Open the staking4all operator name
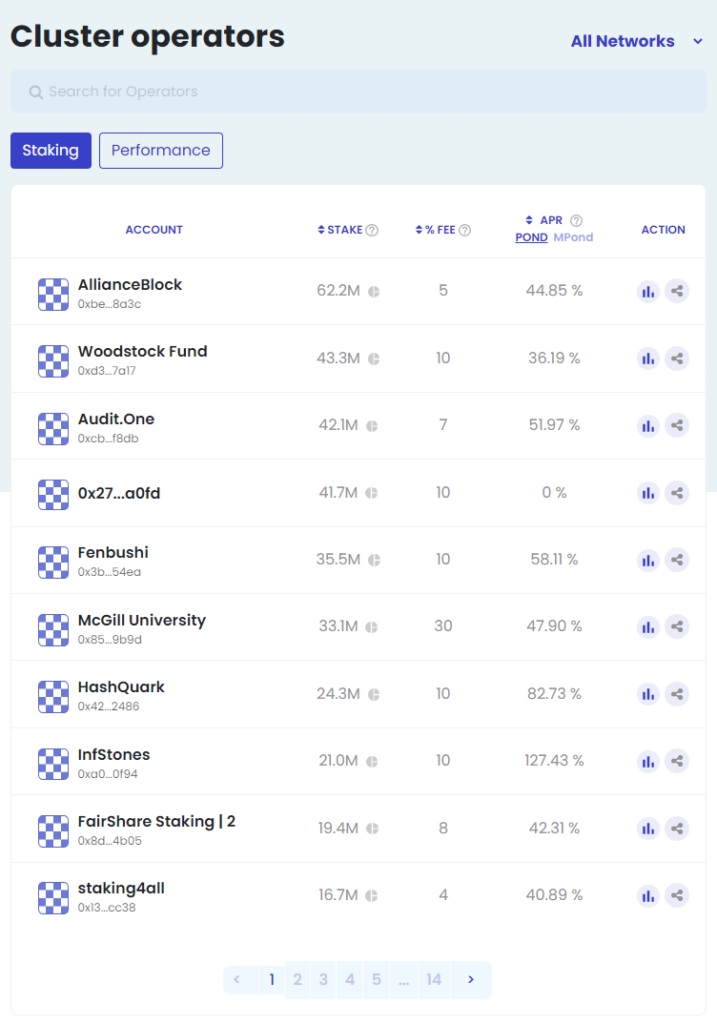 click(121, 889)
